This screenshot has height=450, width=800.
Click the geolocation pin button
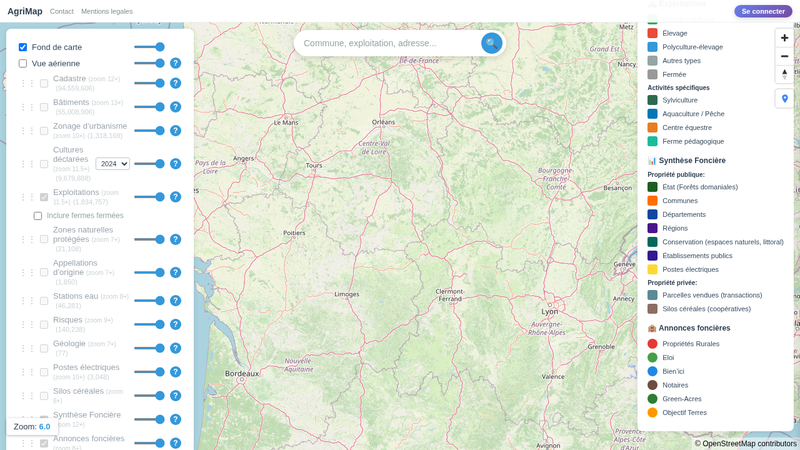click(784, 98)
